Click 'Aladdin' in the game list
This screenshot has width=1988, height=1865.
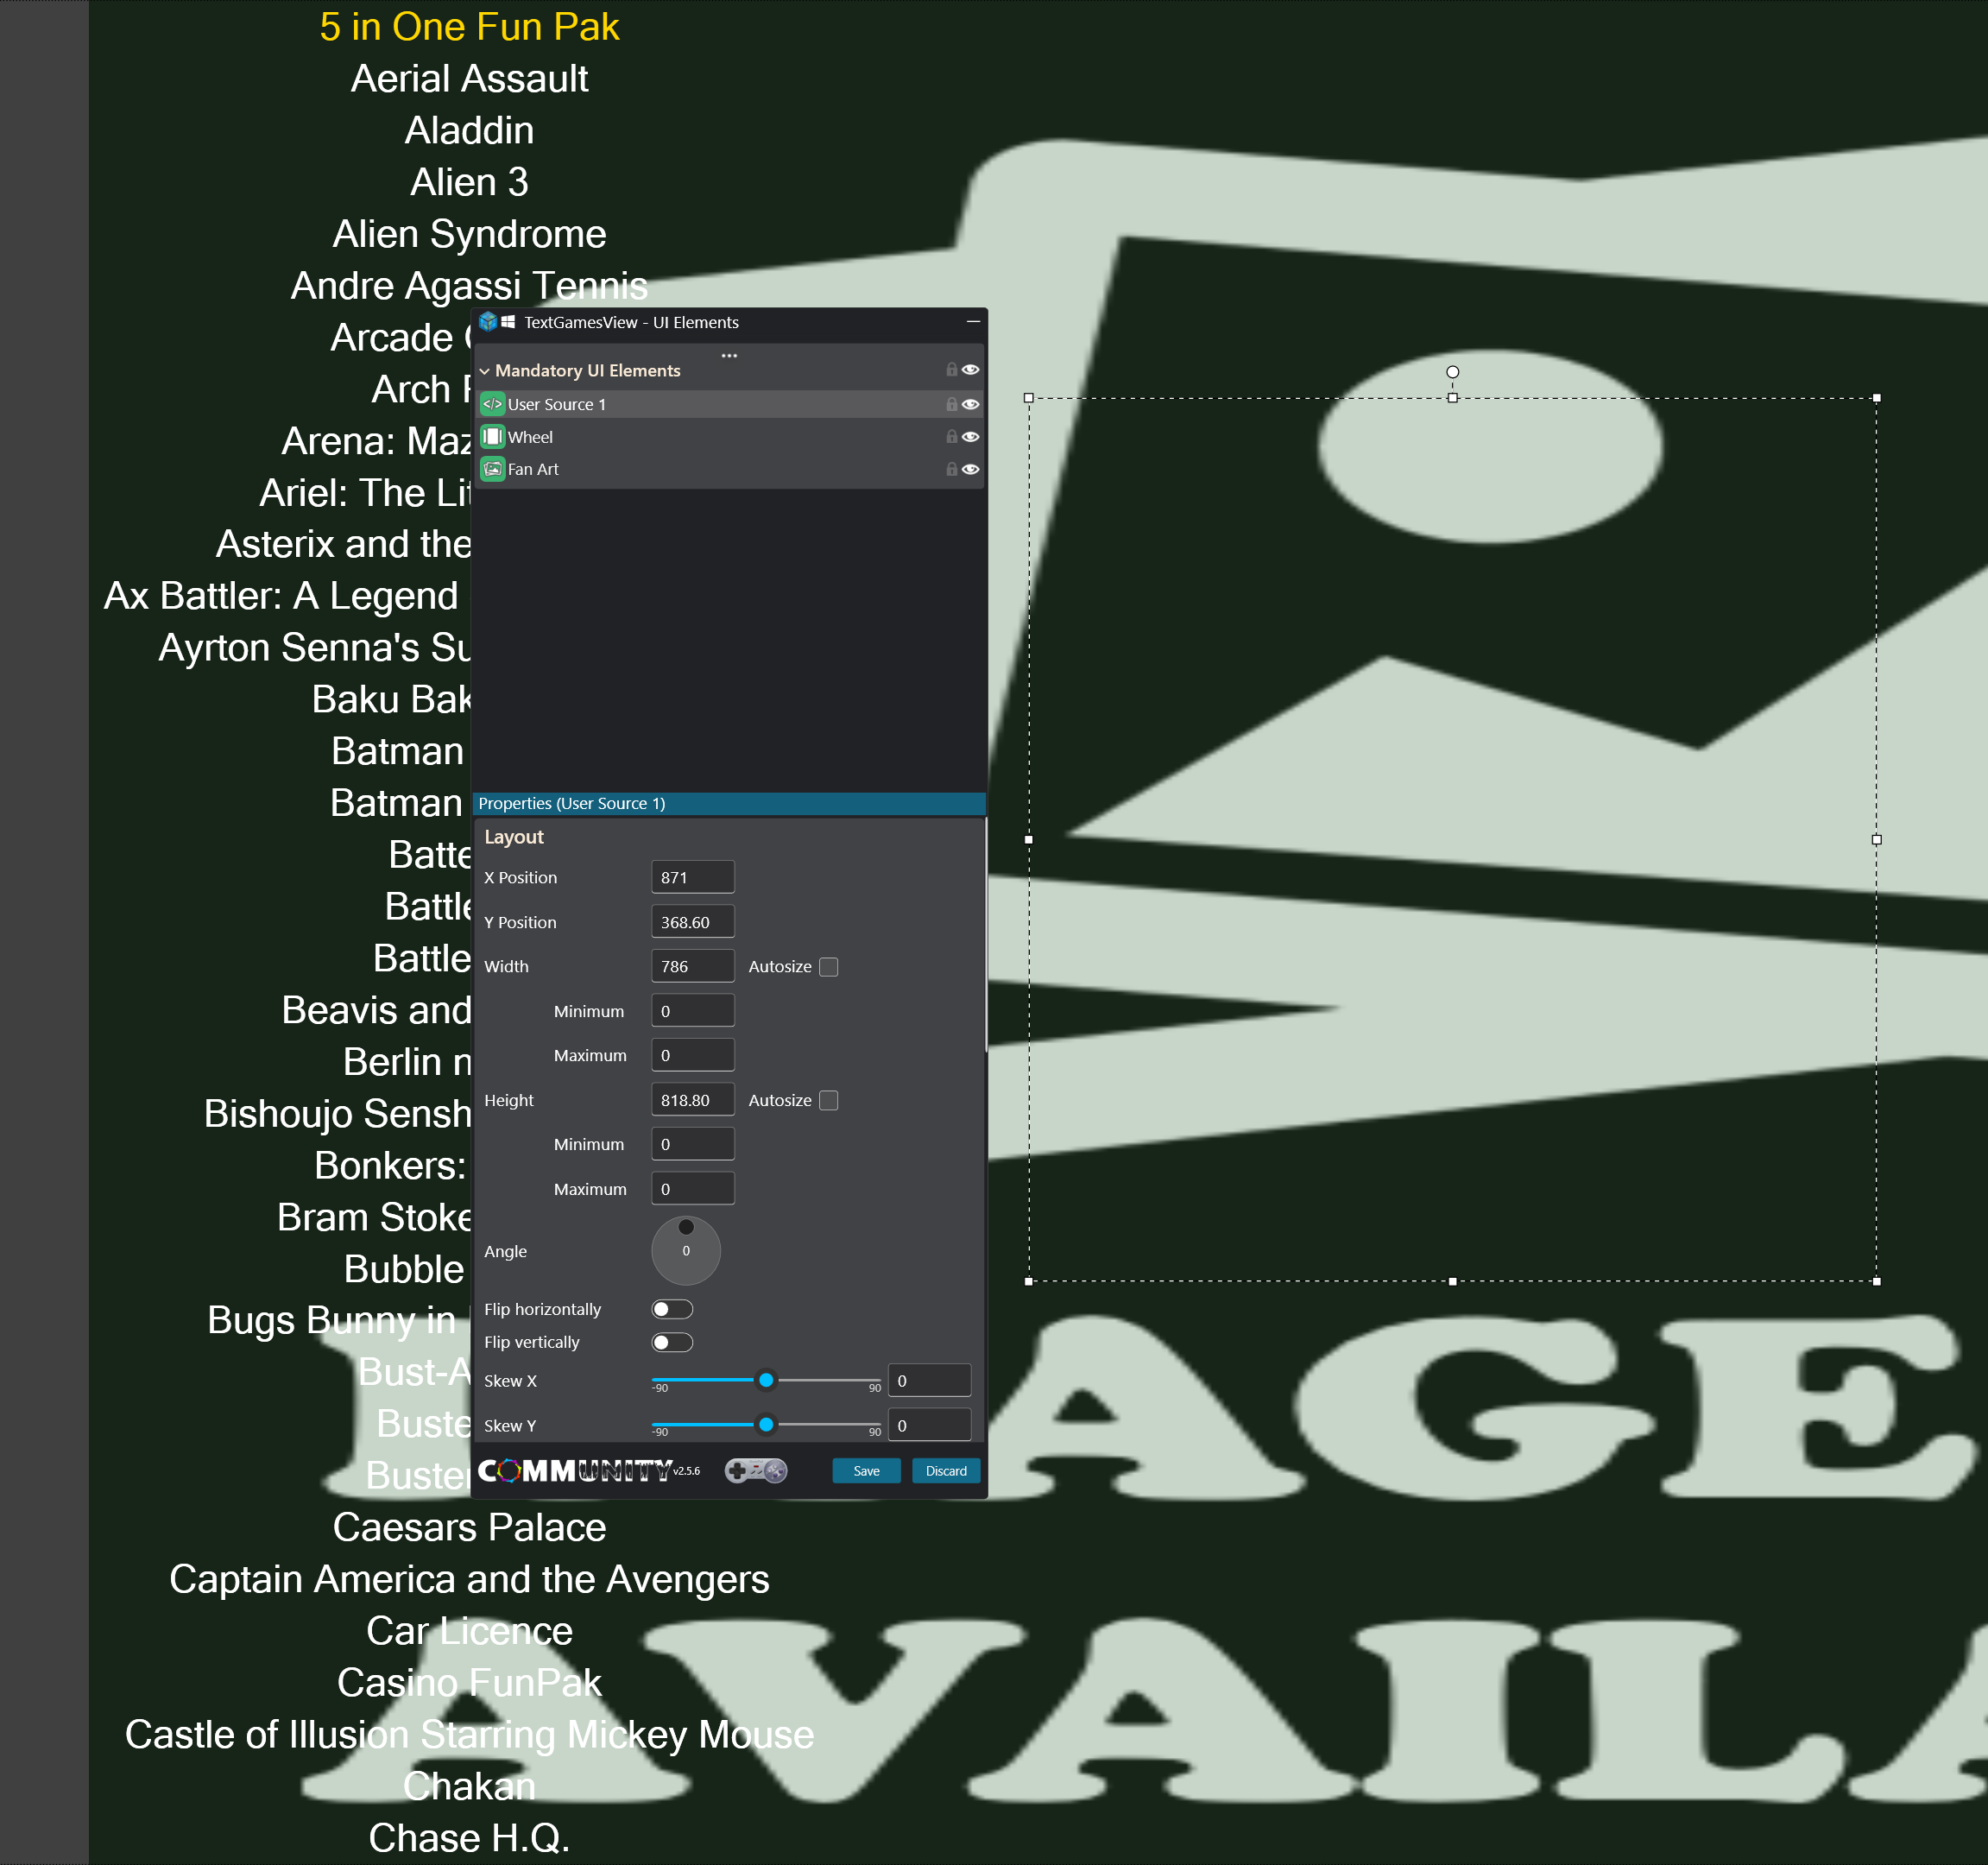[469, 131]
